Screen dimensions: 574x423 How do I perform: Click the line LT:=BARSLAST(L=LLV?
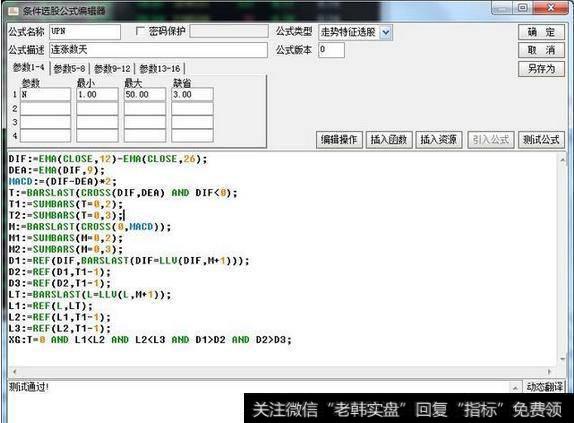pyautogui.click(x=90, y=295)
